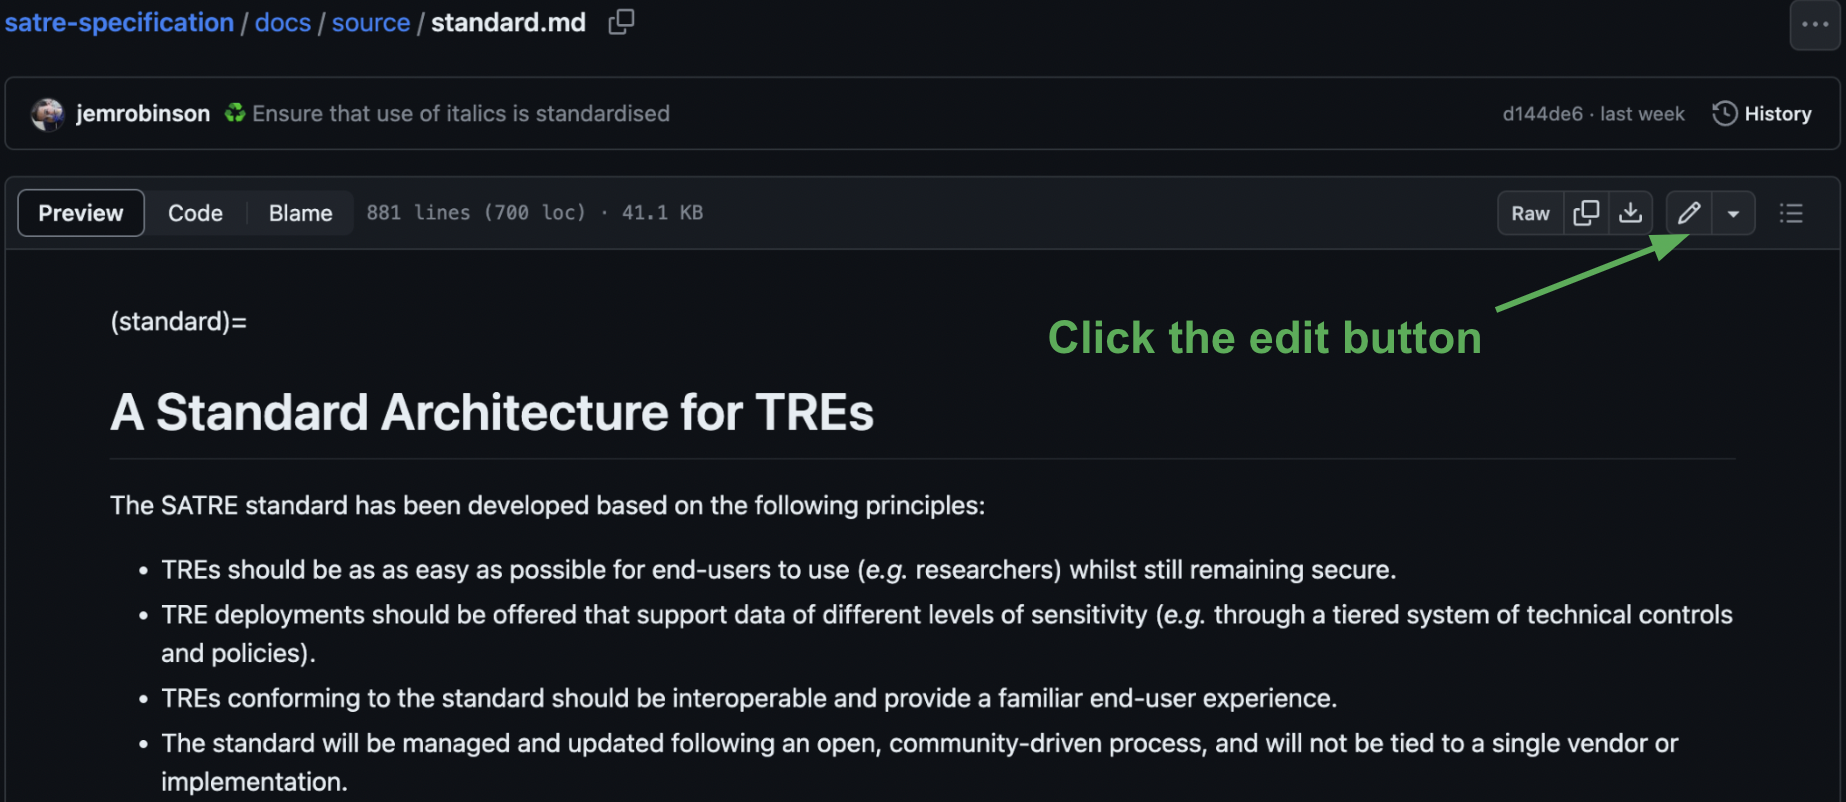Copy file path icon next to standard.md
Screen dimensions: 1846x802
[x=621, y=22]
